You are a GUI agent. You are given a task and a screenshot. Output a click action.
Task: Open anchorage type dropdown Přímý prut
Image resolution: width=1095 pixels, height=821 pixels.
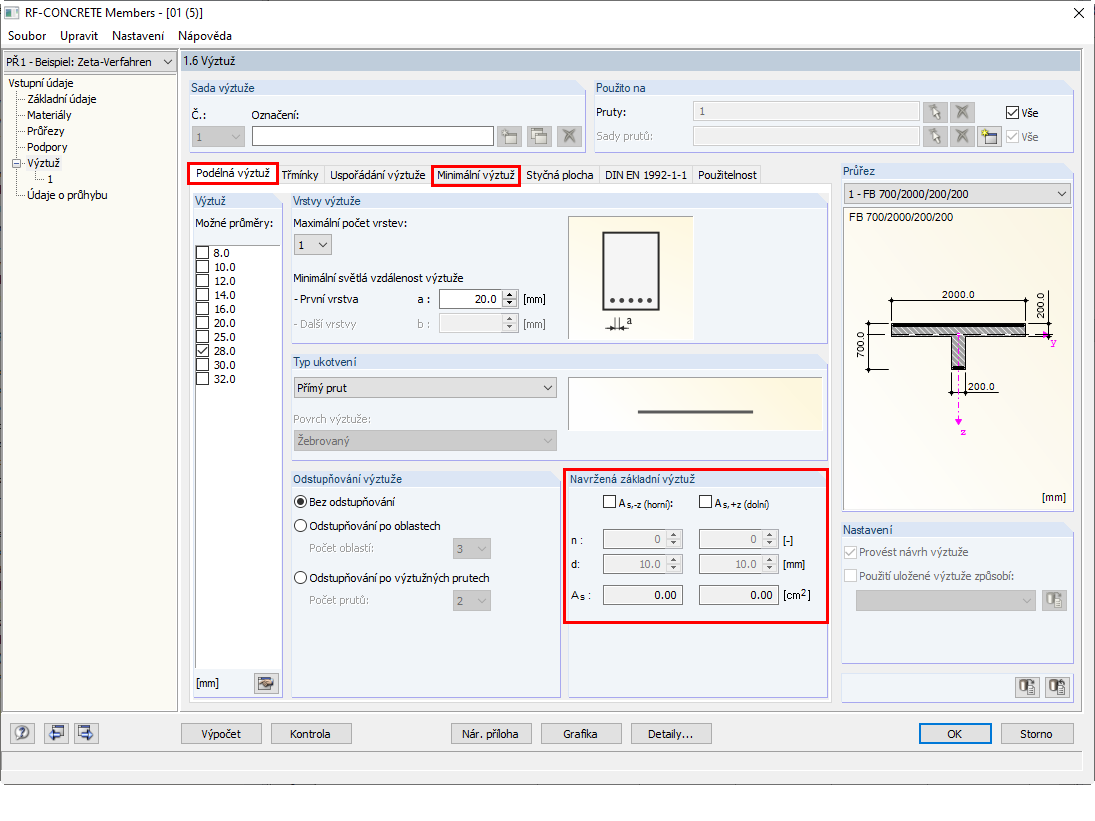[425, 387]
